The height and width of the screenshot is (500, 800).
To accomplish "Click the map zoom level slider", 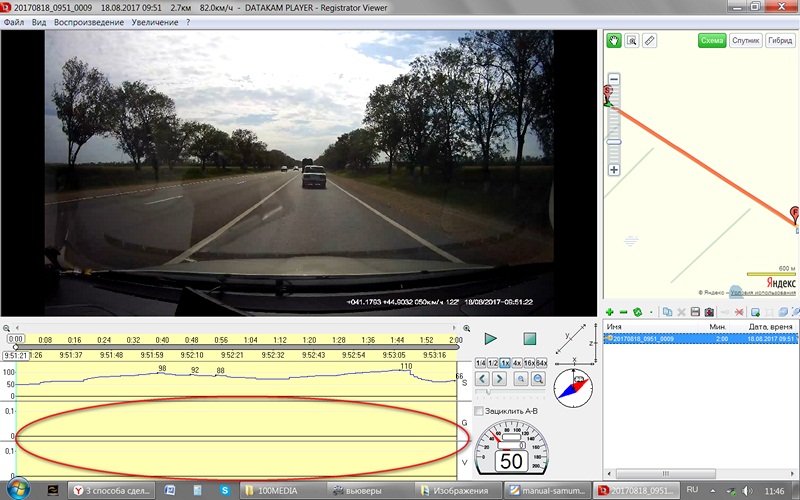I will [614, 141].
